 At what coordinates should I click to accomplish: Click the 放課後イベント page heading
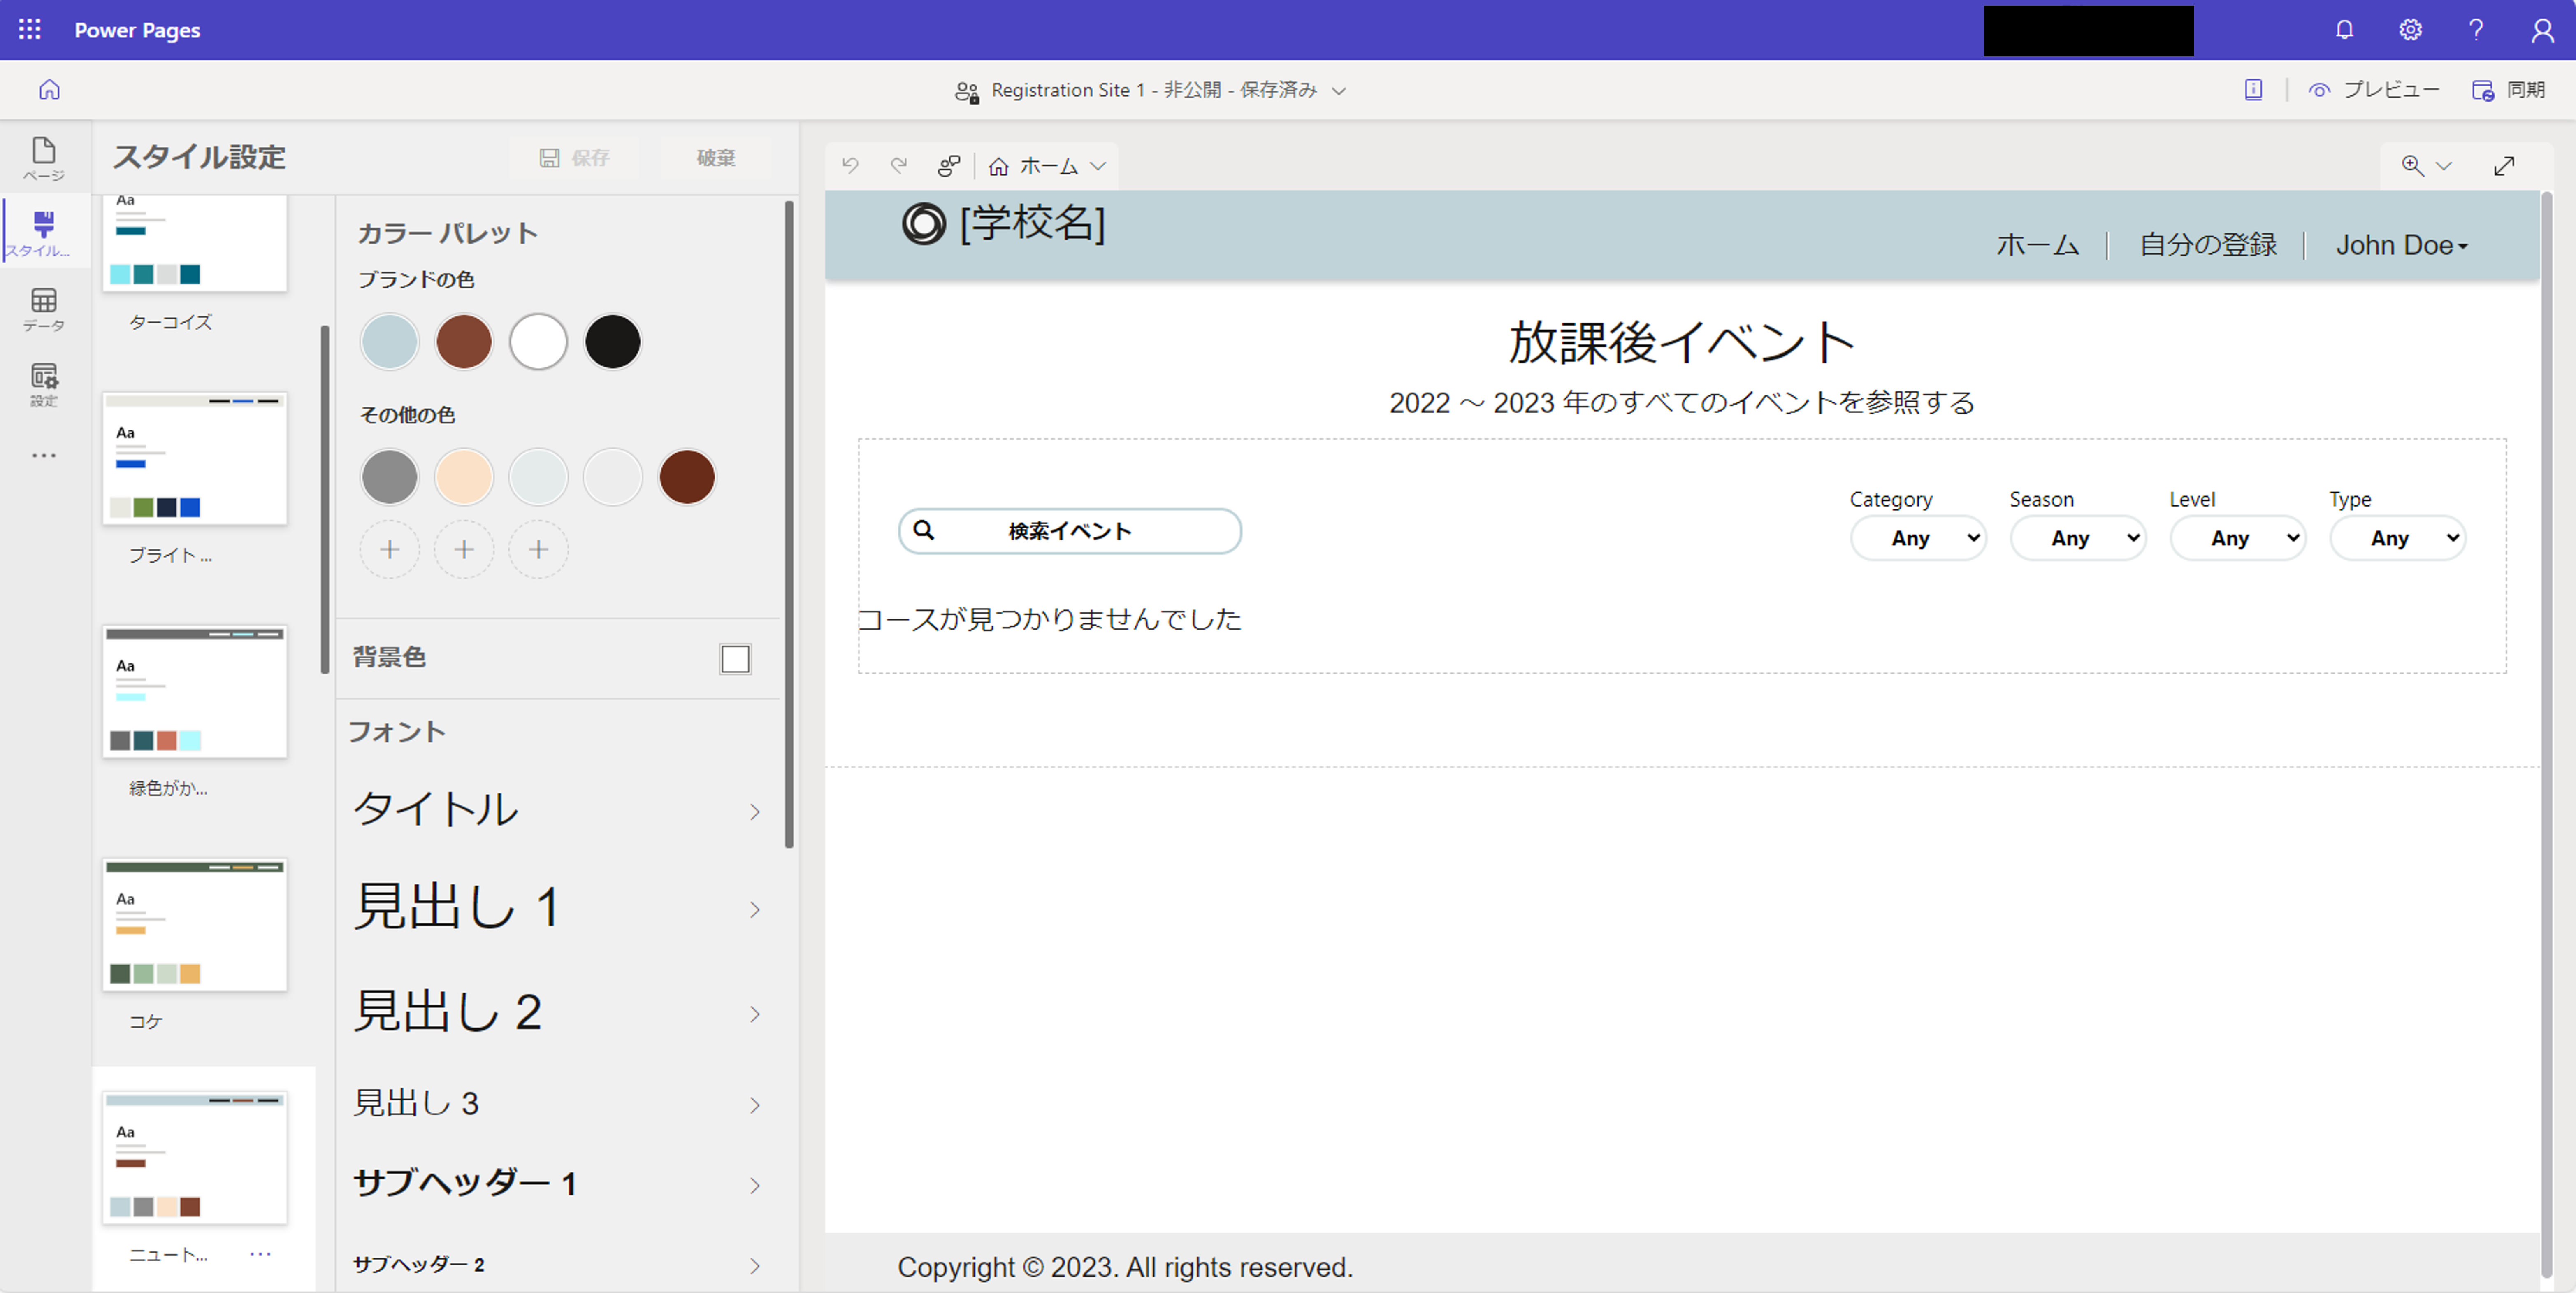(x=1682, y=342)
